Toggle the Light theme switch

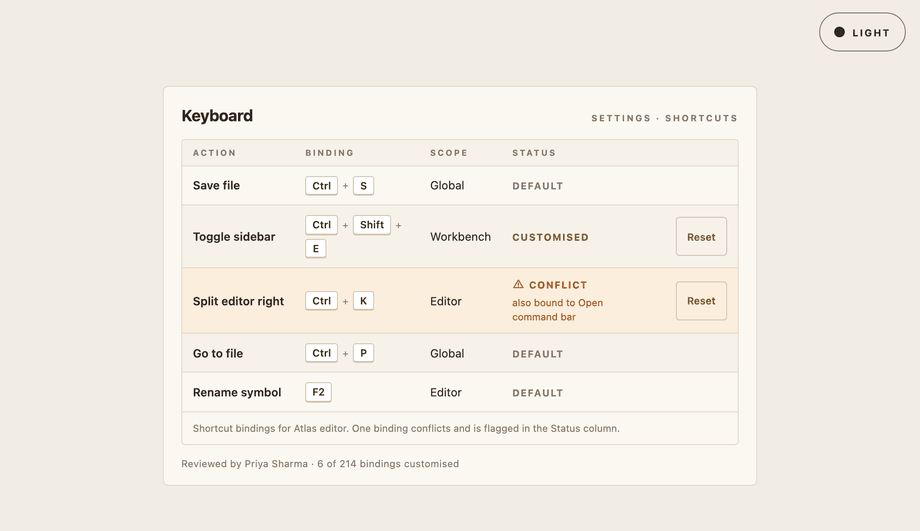pyautogui.click(x=862, y=32)
